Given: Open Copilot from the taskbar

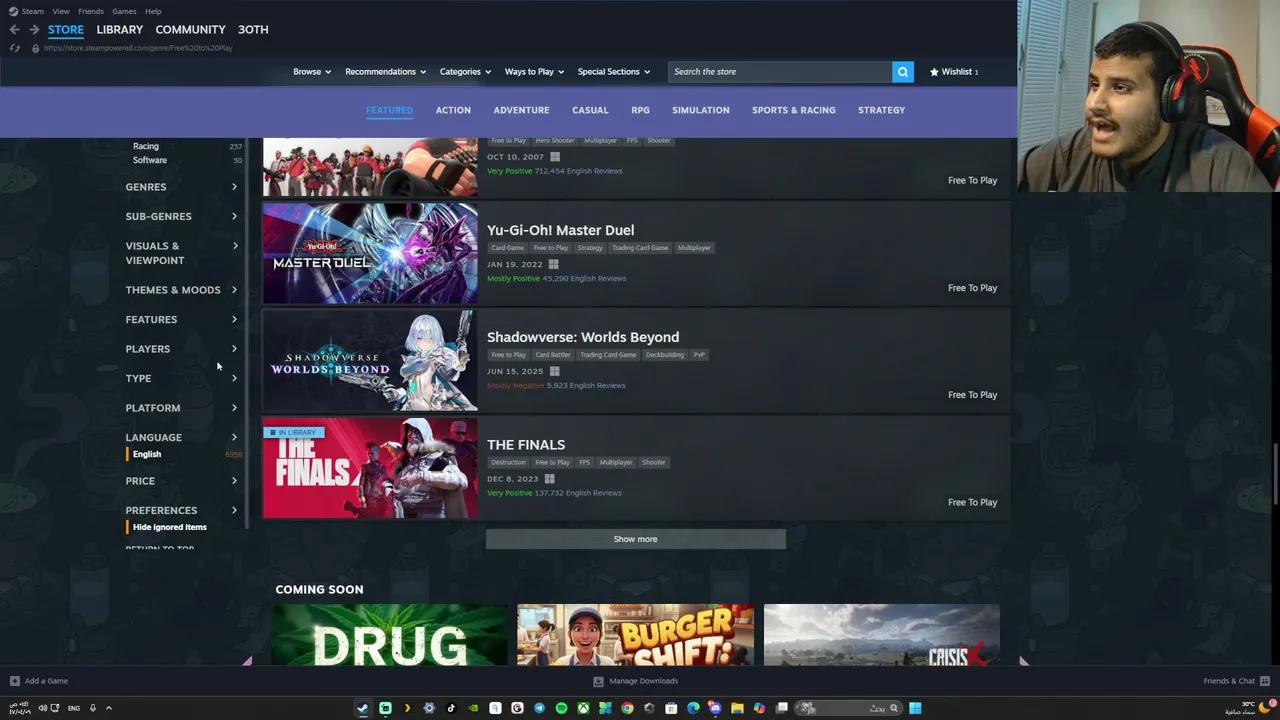Looking at the screenshot, I should coord(759,708).
